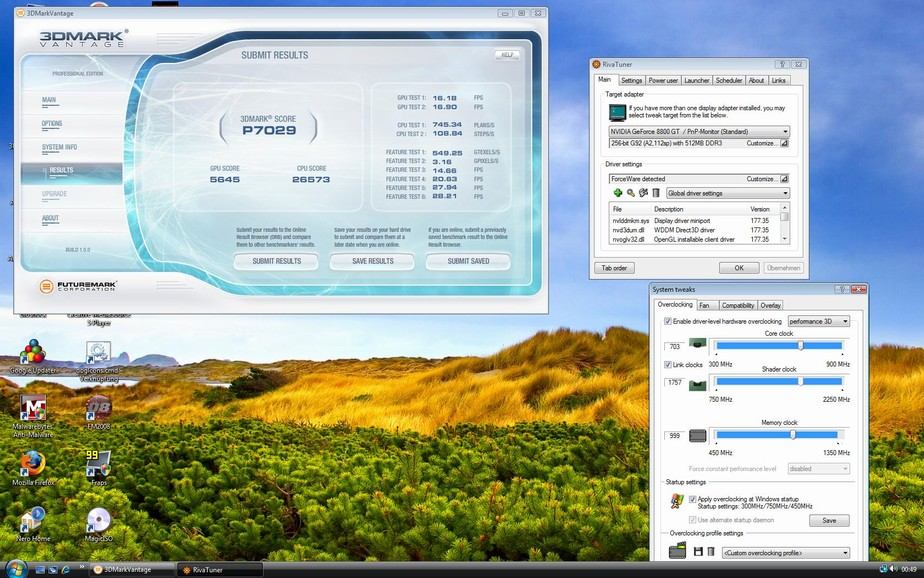Image resolution: width=924 pixels, height=578 pixels.
Task: Click the monitor icon under Target adapter
Action: click(617, 112)
